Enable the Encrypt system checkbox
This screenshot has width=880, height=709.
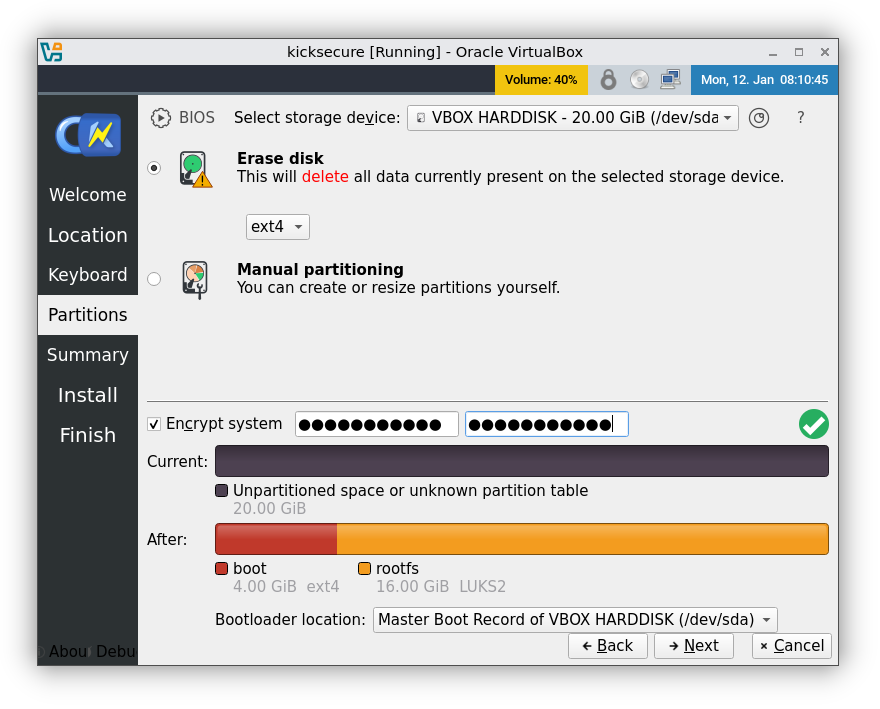(154, 424)
